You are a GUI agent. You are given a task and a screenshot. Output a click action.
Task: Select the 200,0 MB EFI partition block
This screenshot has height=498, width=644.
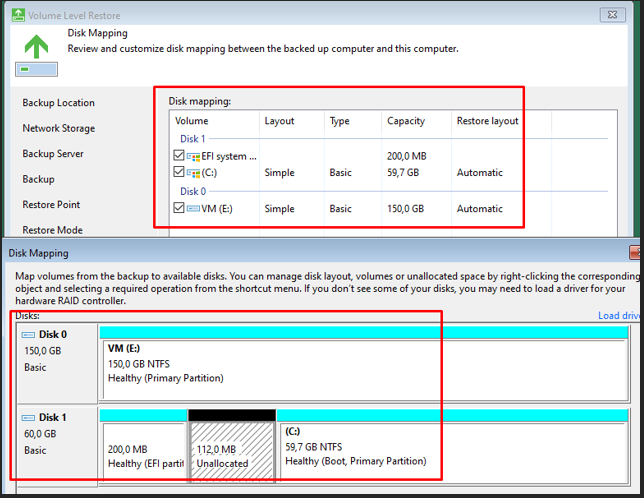(x=143, y=450)
